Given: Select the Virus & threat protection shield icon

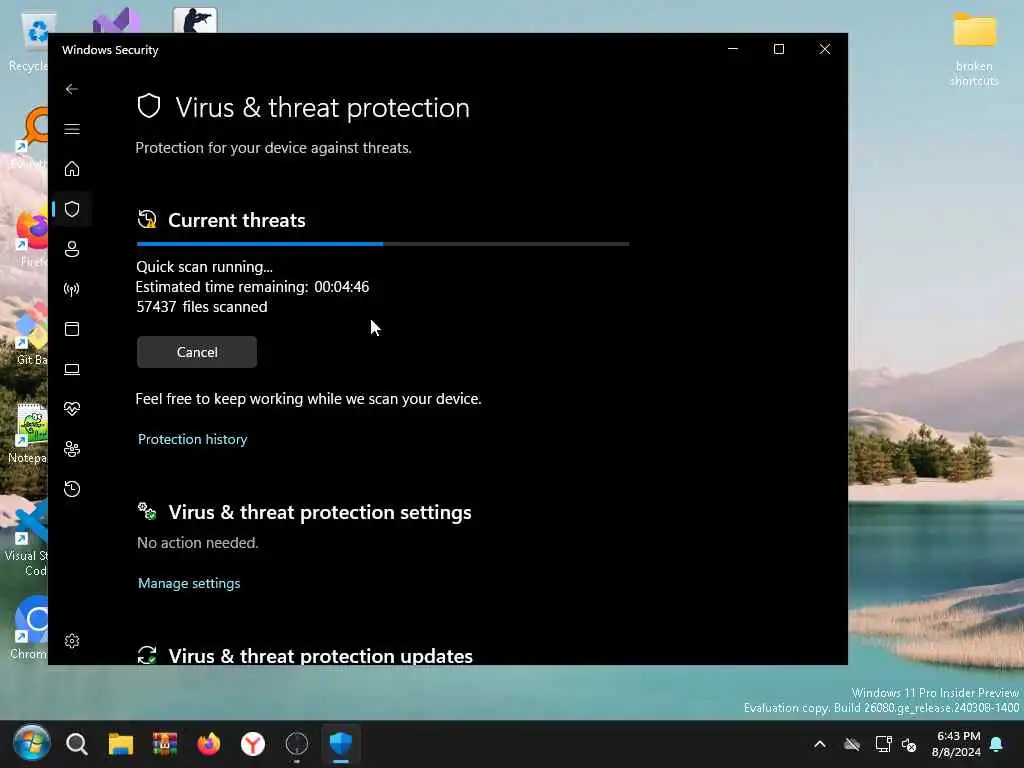Looking at the screenshot, I should 72,209.
